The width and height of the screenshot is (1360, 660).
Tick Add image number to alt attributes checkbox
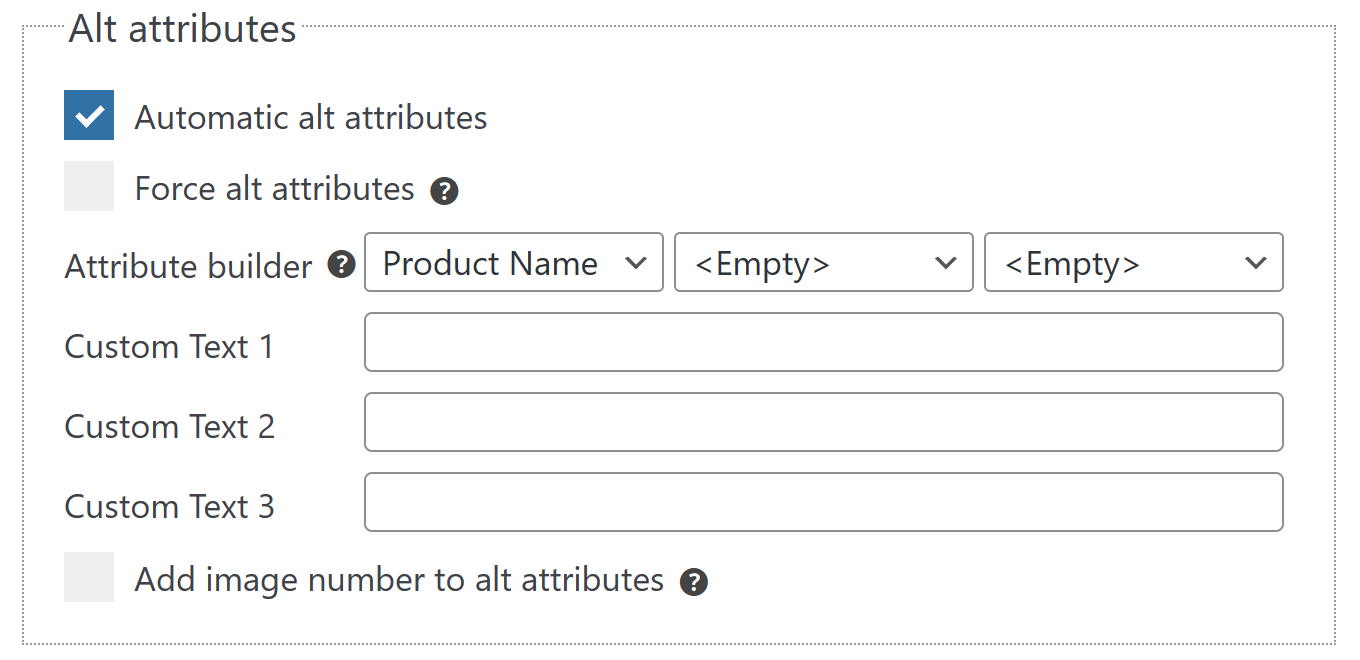89,577
